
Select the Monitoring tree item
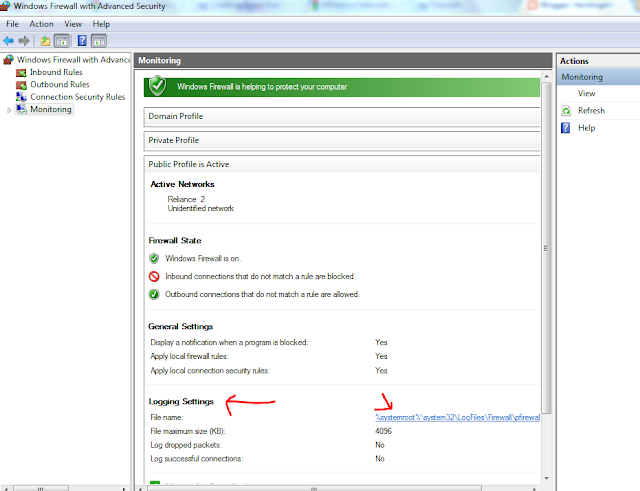coord(51,109)
